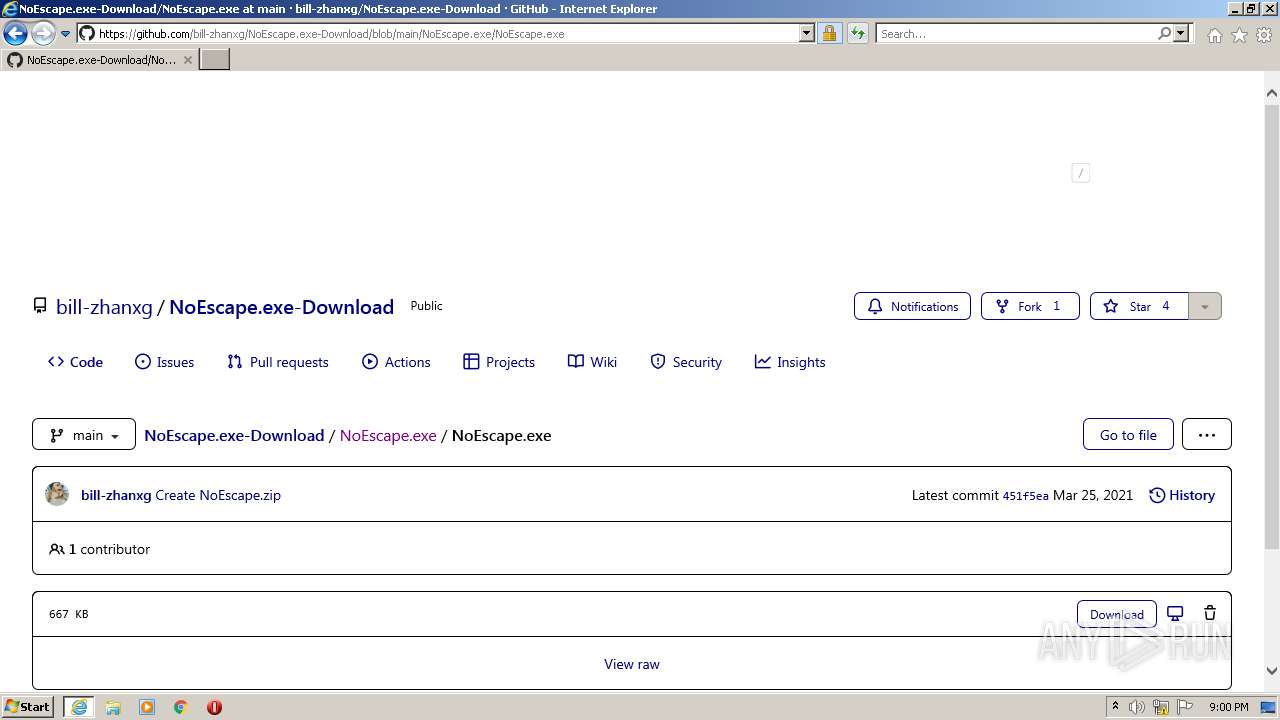This screenshot has width=1280, height=720.
Task: Open the three-dots more options menu
Action: point(1207,434)
